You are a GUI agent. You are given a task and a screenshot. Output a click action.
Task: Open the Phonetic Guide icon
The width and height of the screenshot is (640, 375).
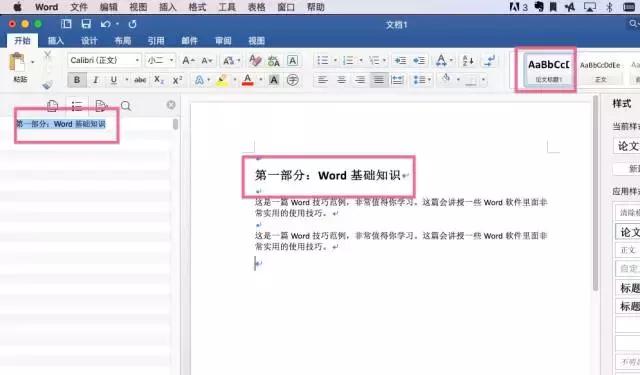coord(273,61)
